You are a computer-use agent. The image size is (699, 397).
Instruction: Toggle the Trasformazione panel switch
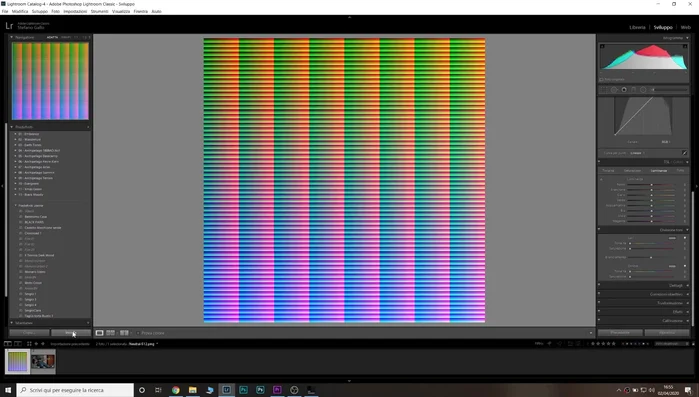click(x=599, y=303)
